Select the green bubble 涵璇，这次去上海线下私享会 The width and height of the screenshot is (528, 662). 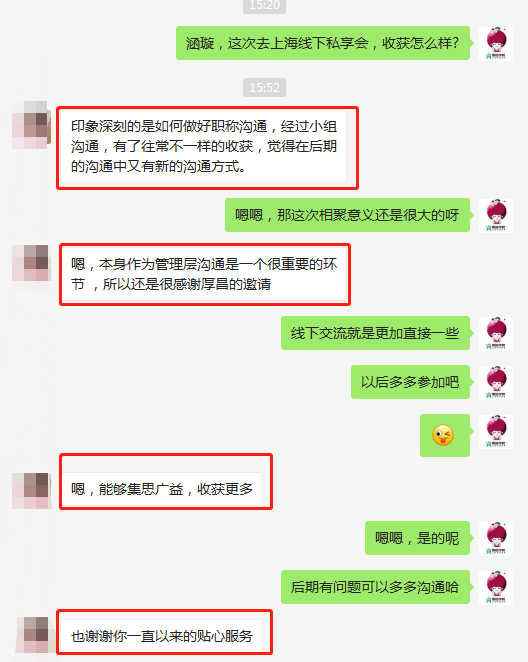[x=323, y=43]
